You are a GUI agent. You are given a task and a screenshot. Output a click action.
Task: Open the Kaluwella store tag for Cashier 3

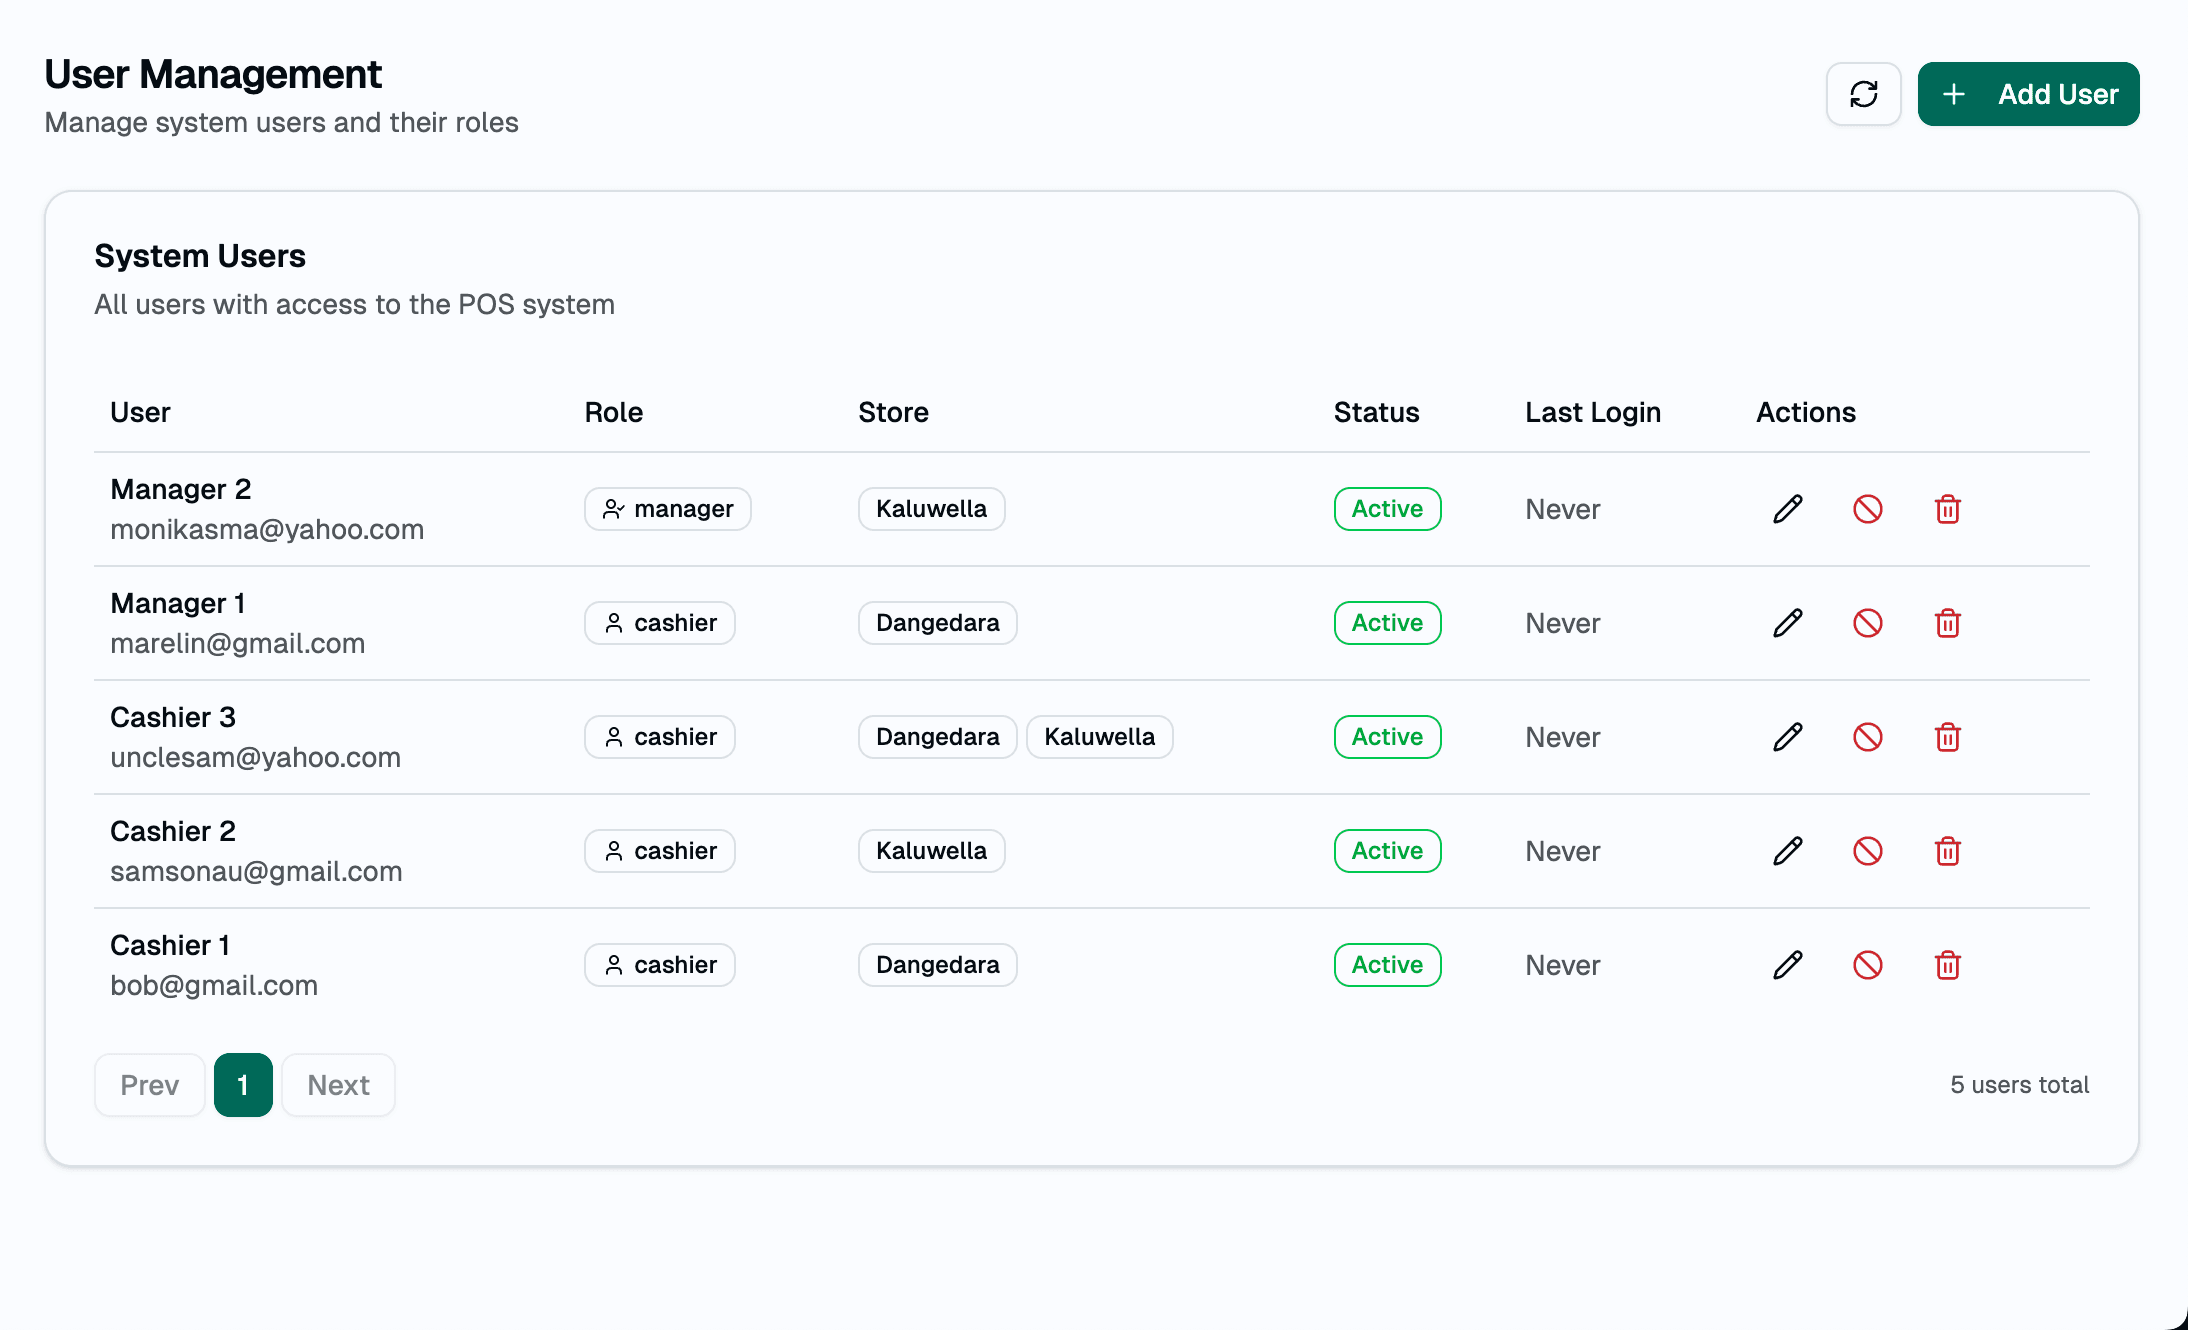[x=1099, y=737]
